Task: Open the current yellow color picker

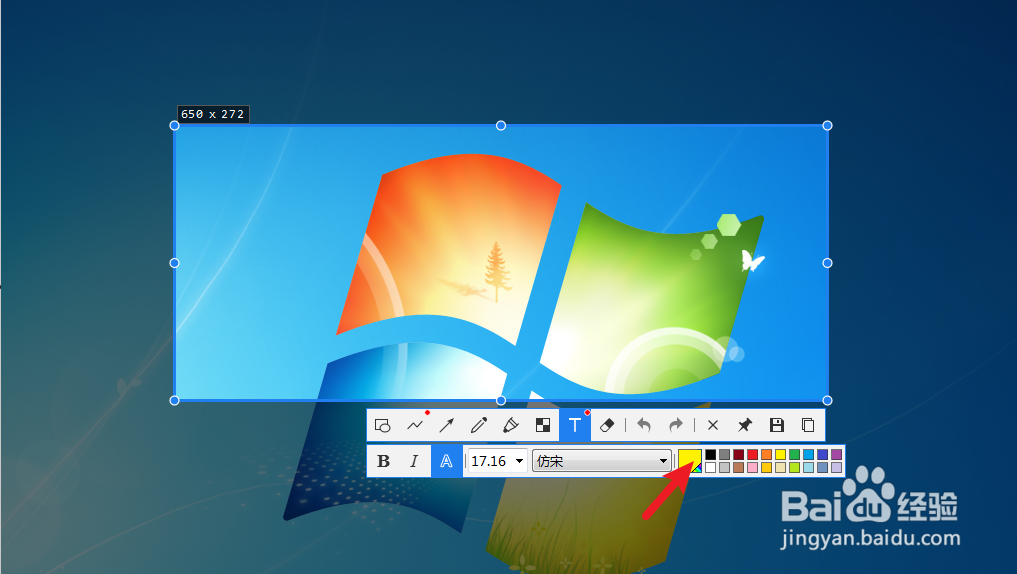Action: point(689,460)
